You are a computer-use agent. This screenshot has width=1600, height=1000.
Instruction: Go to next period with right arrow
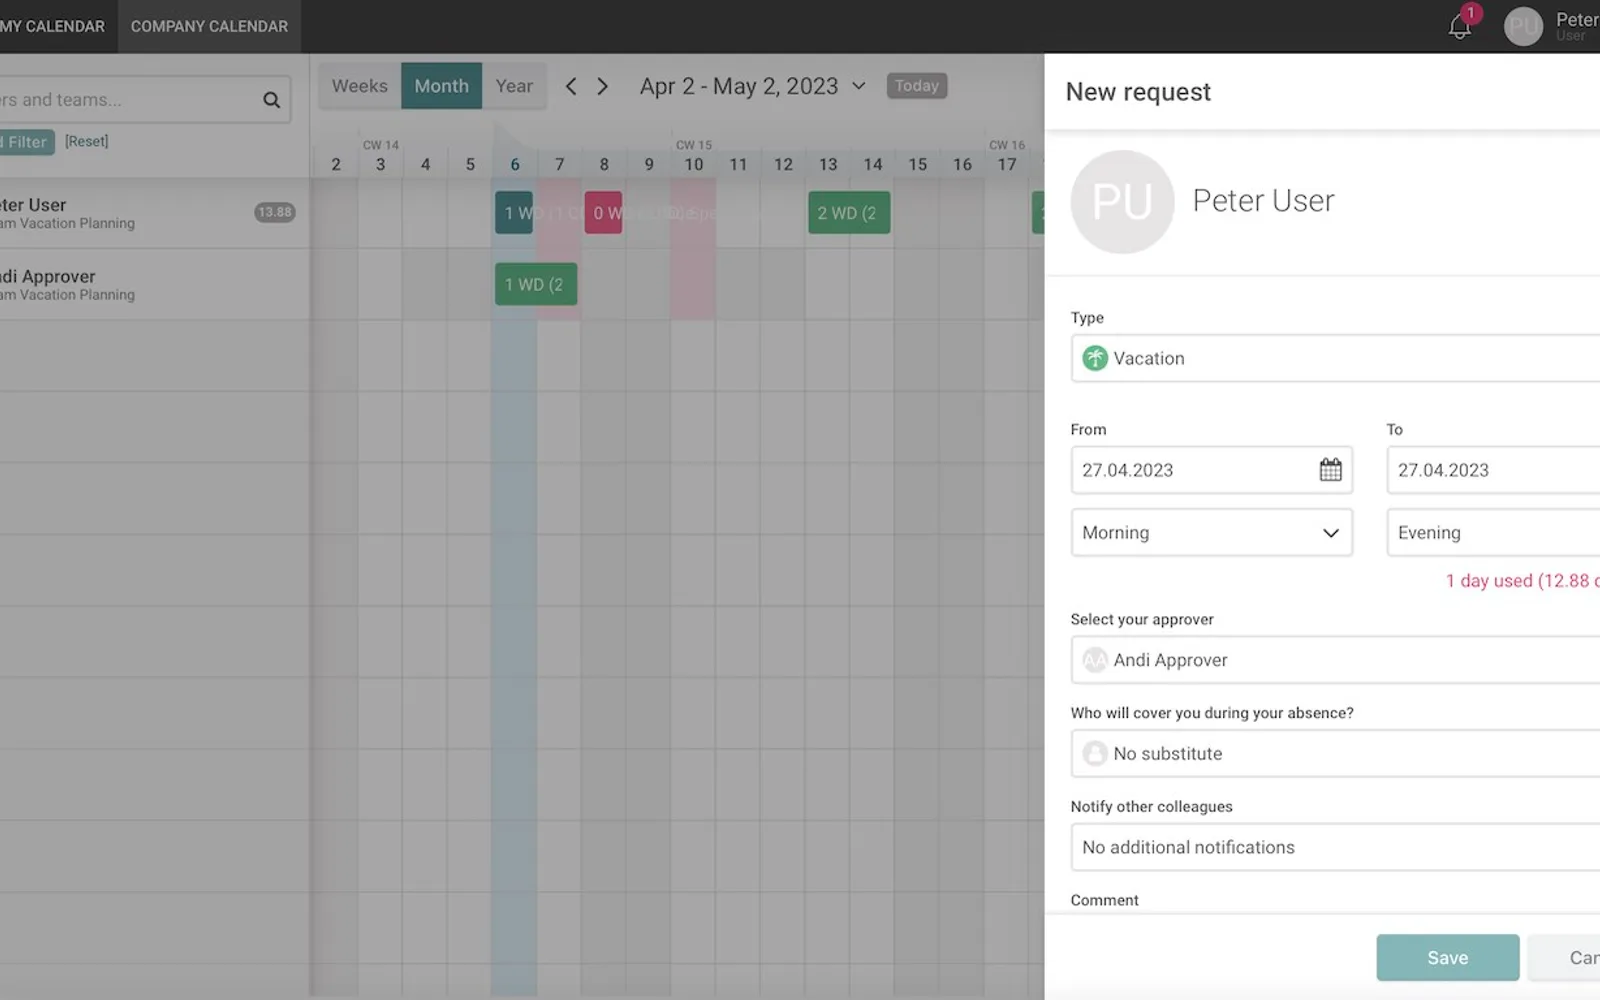tap(602, 86)
